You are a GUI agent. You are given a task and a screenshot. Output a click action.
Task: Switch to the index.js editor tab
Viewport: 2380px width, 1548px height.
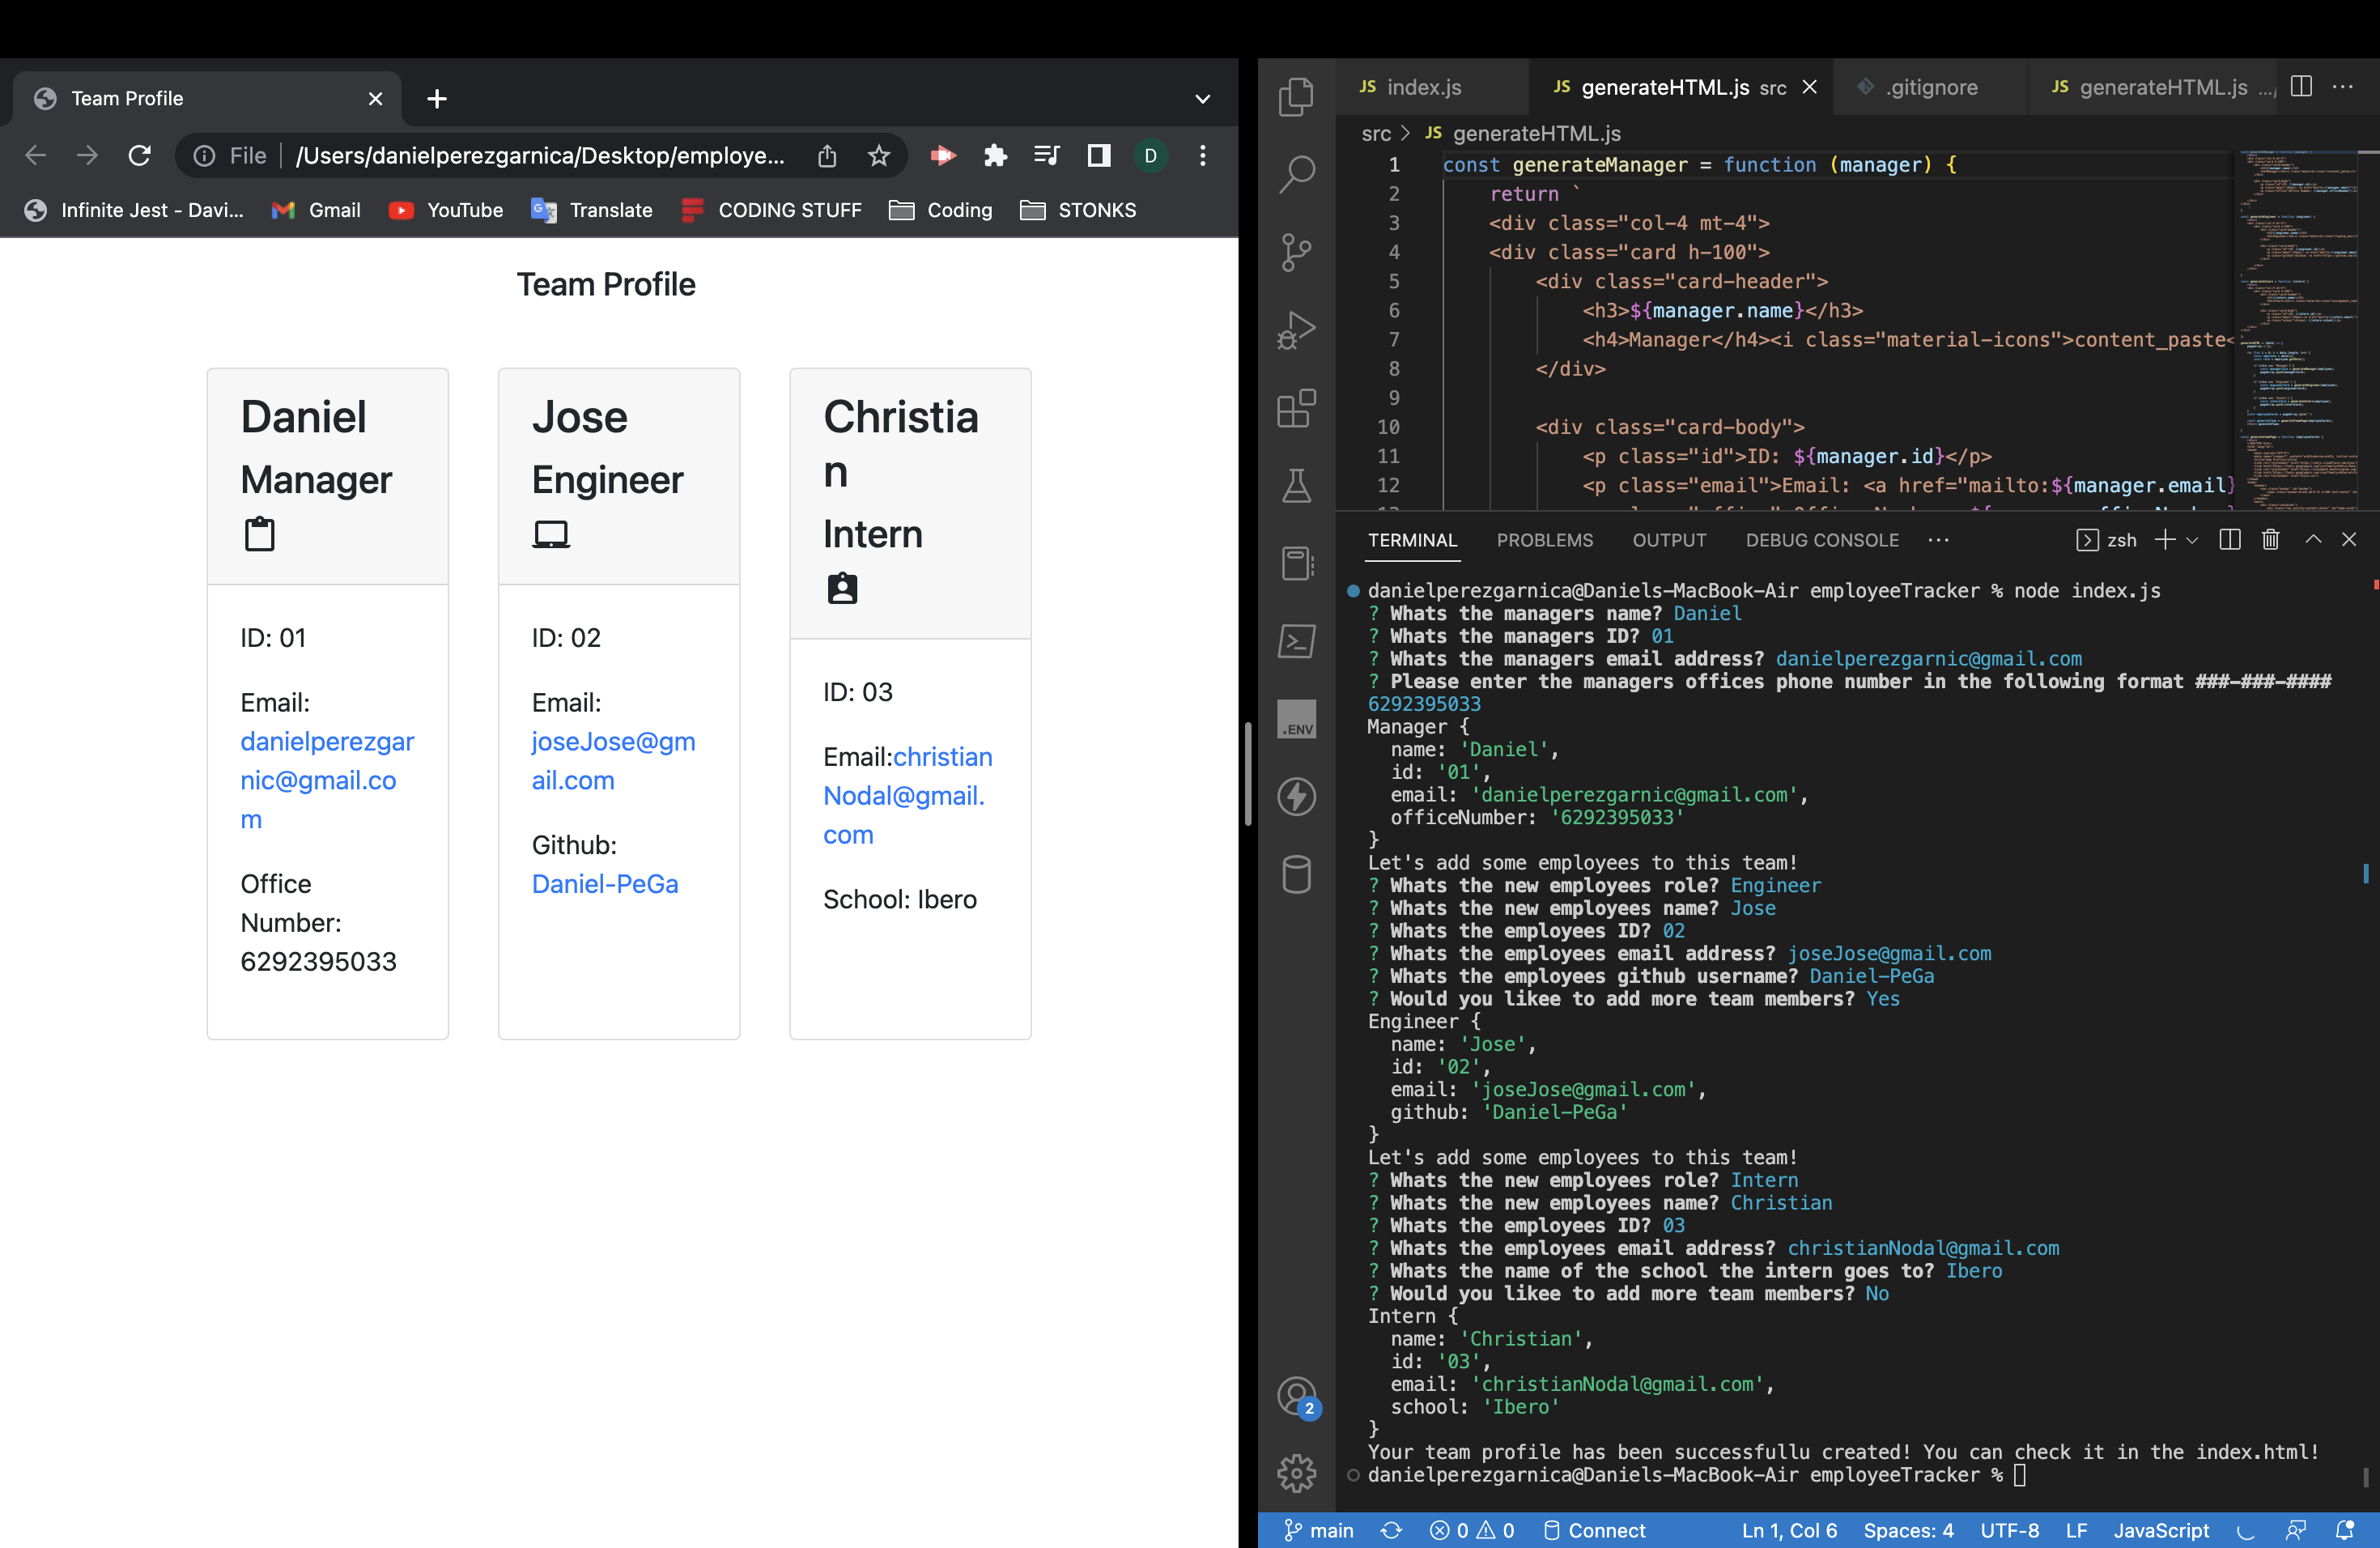[x=1424, y=87]
